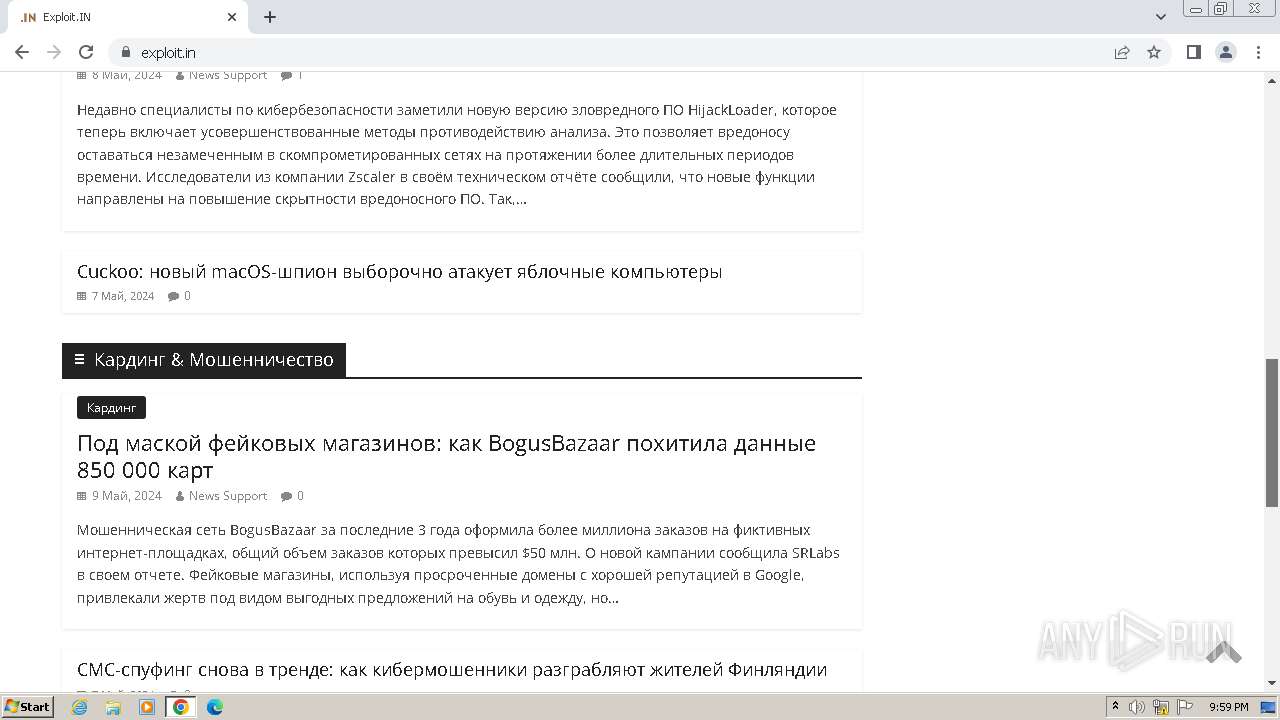Click the HijackLoader article excerpt text
This screenshot has height=720, width=1280.
(x=457, y=154)
